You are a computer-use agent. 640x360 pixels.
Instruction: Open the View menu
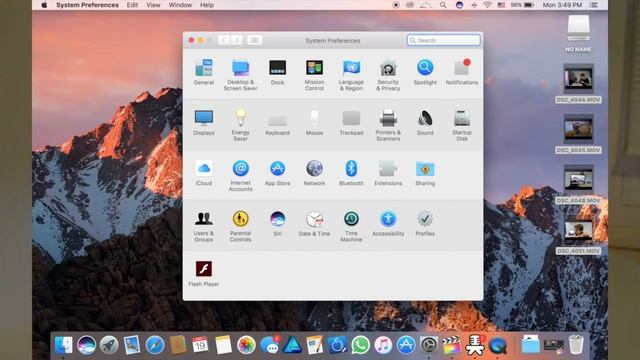[153, 5]
